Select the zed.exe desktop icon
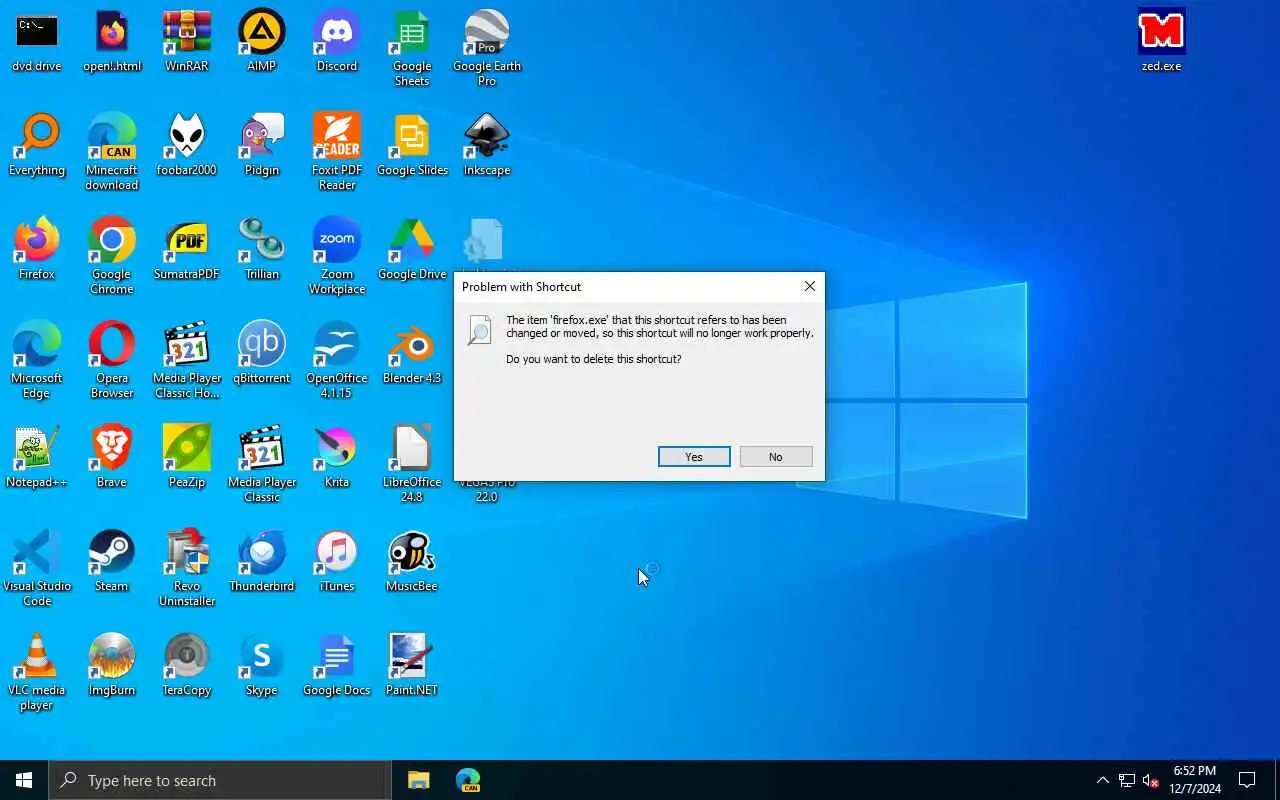The height and width of the screenshot is (800, 1280). coord(1162,42)
